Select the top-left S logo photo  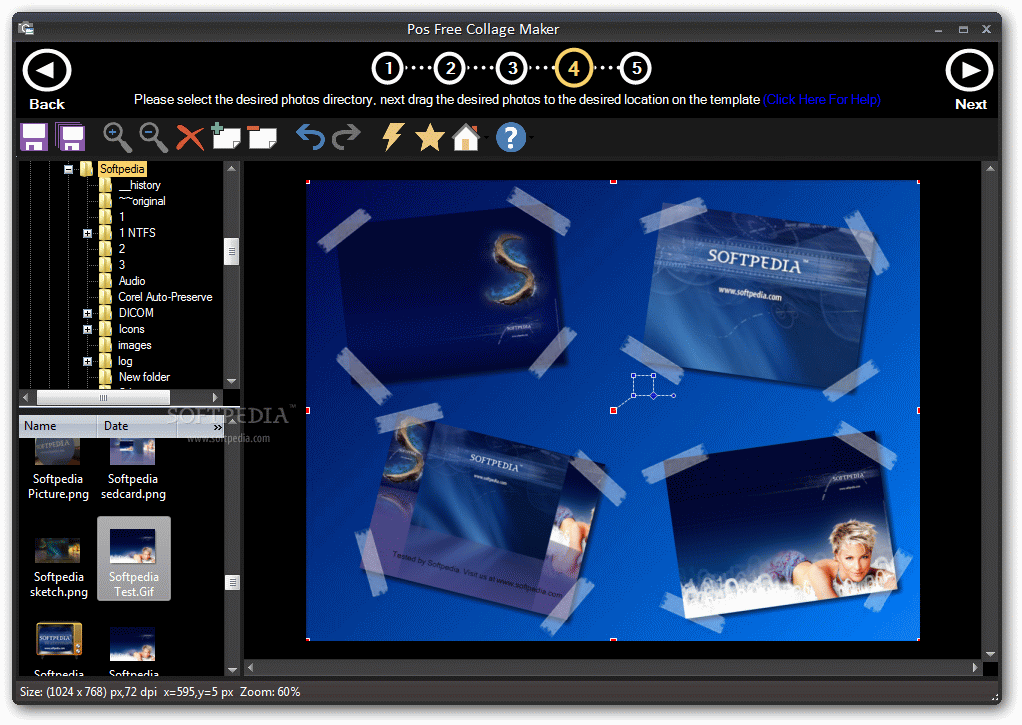[450, 293]
